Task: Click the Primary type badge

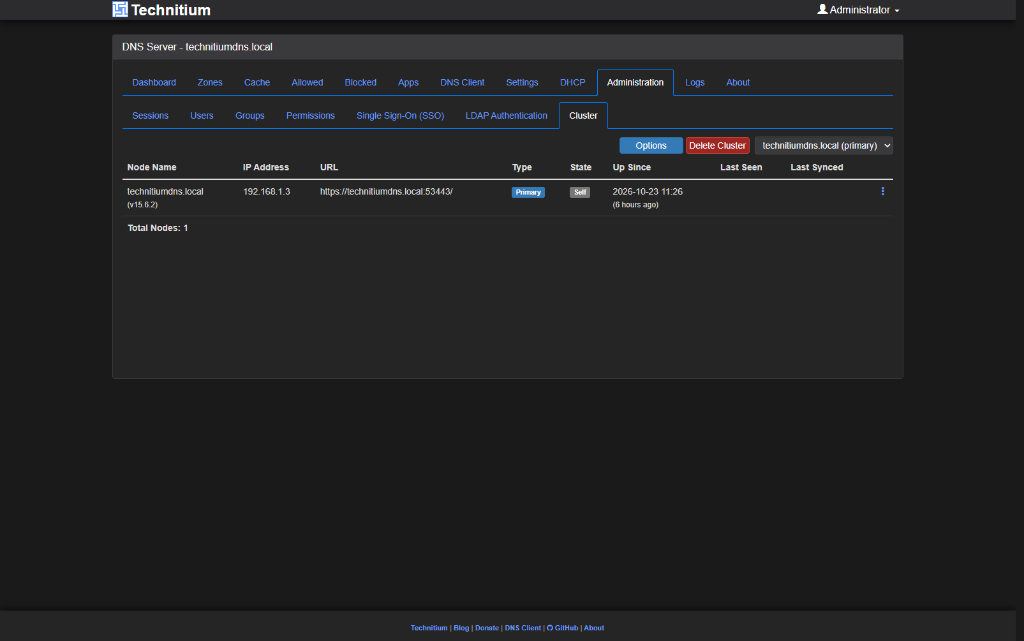Action: (528, 193)
